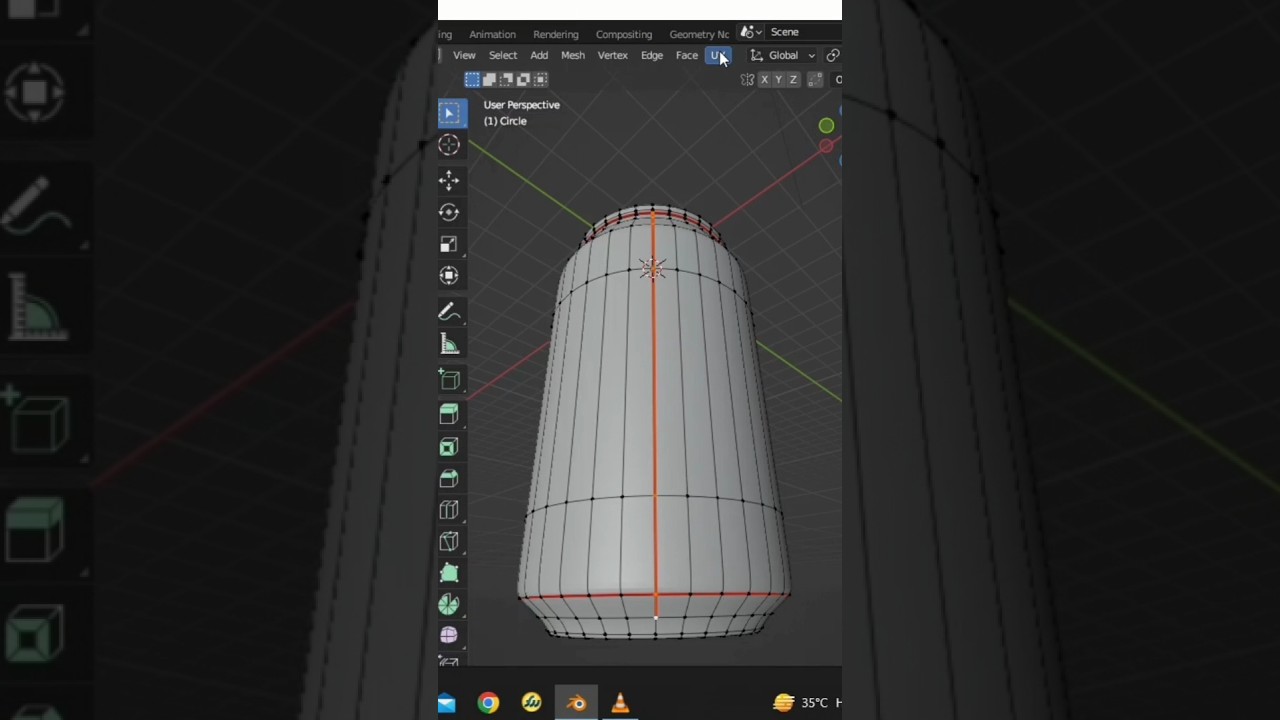Click the Blender taskbar icon
The image size is (1280, 720).
tap(577, 703)
